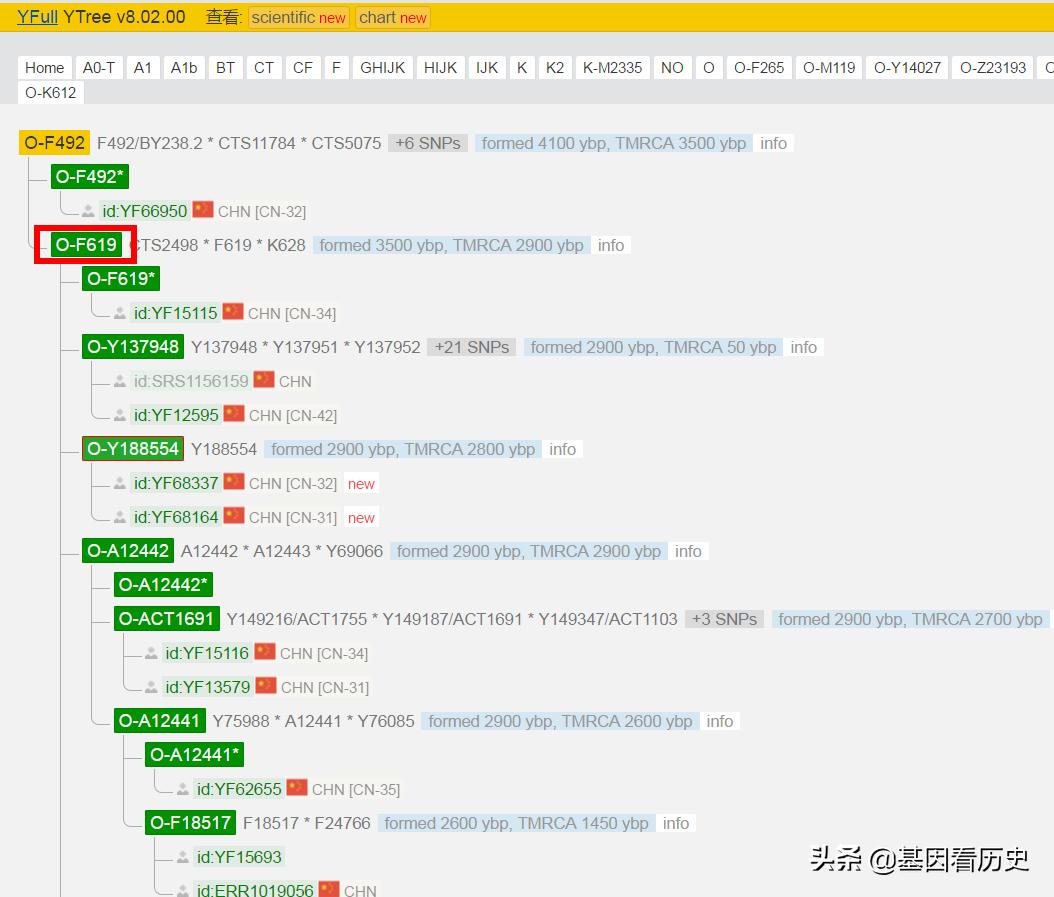Select the O-A12442 branch node

pos(128,550)
